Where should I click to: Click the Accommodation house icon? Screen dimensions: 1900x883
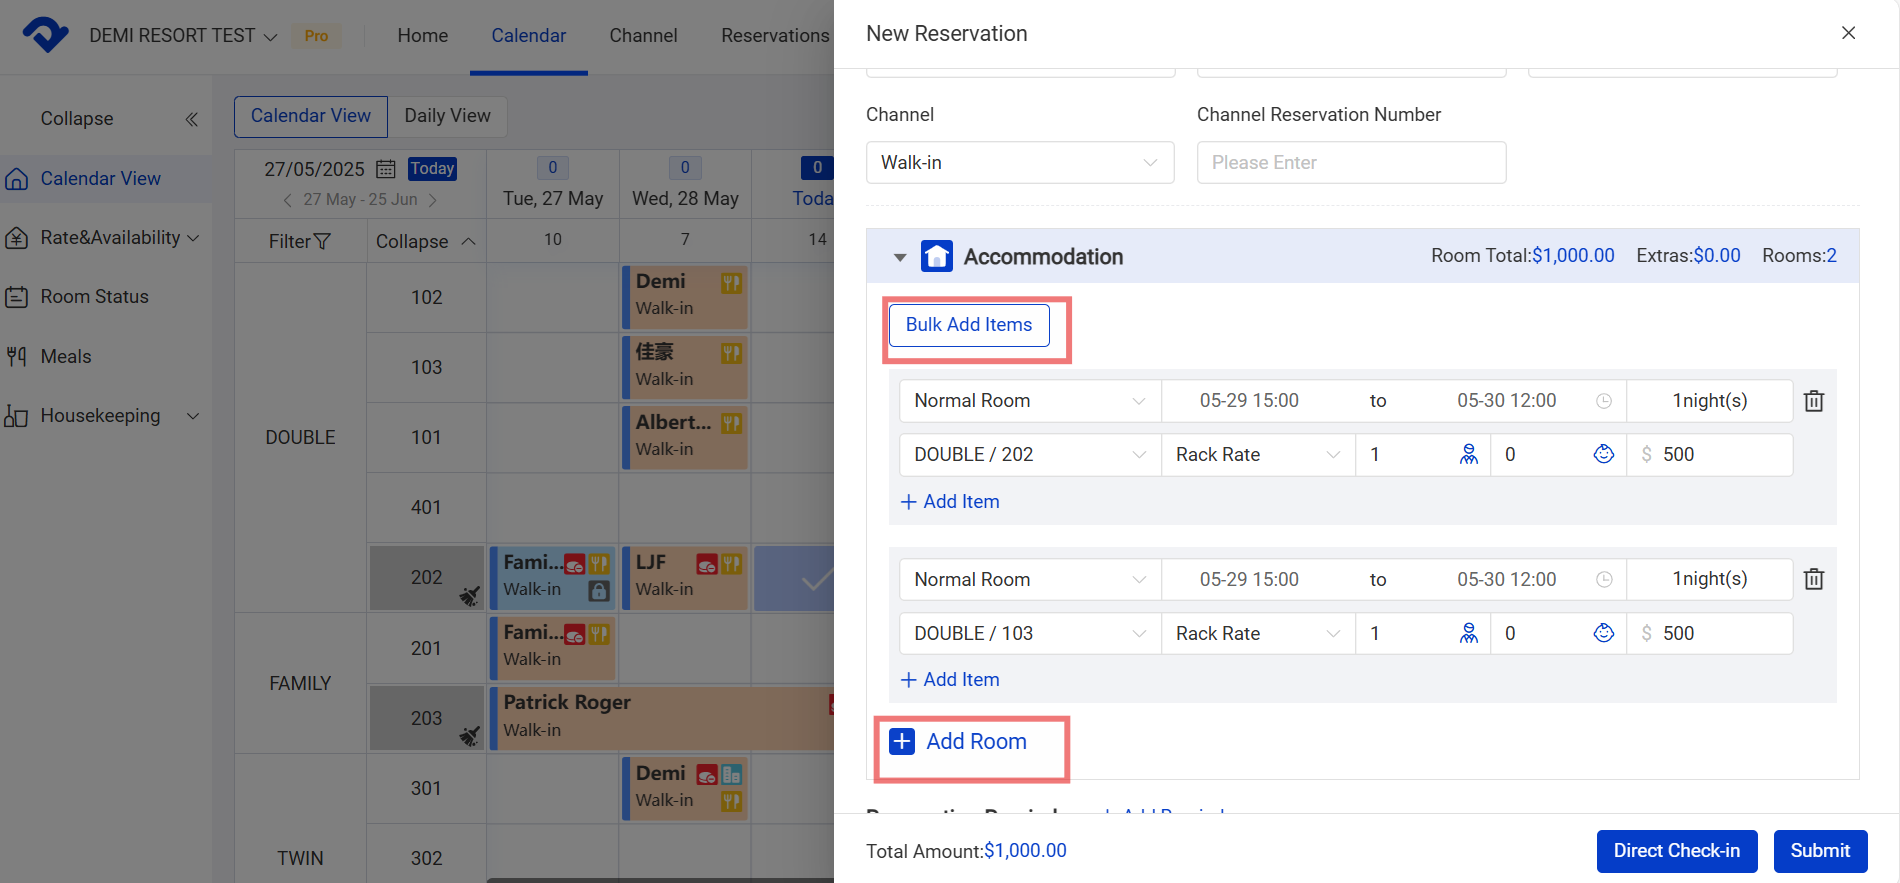tap(936, 256)
